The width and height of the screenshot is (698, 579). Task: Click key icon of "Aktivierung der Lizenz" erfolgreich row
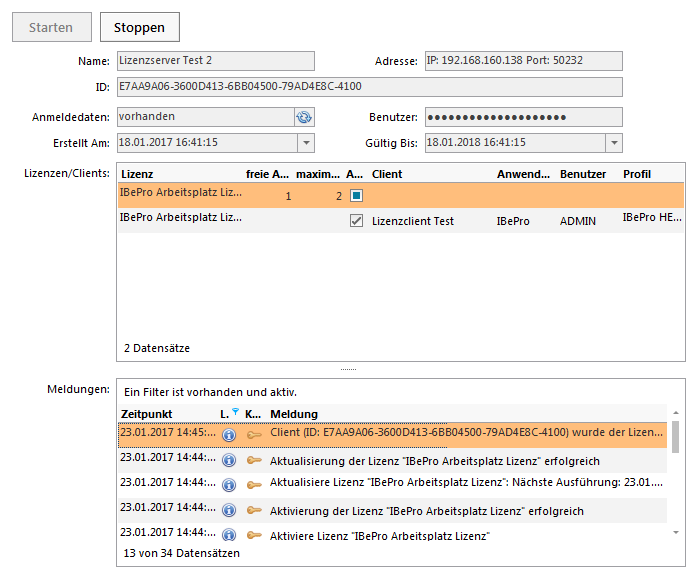coord(255,511)
